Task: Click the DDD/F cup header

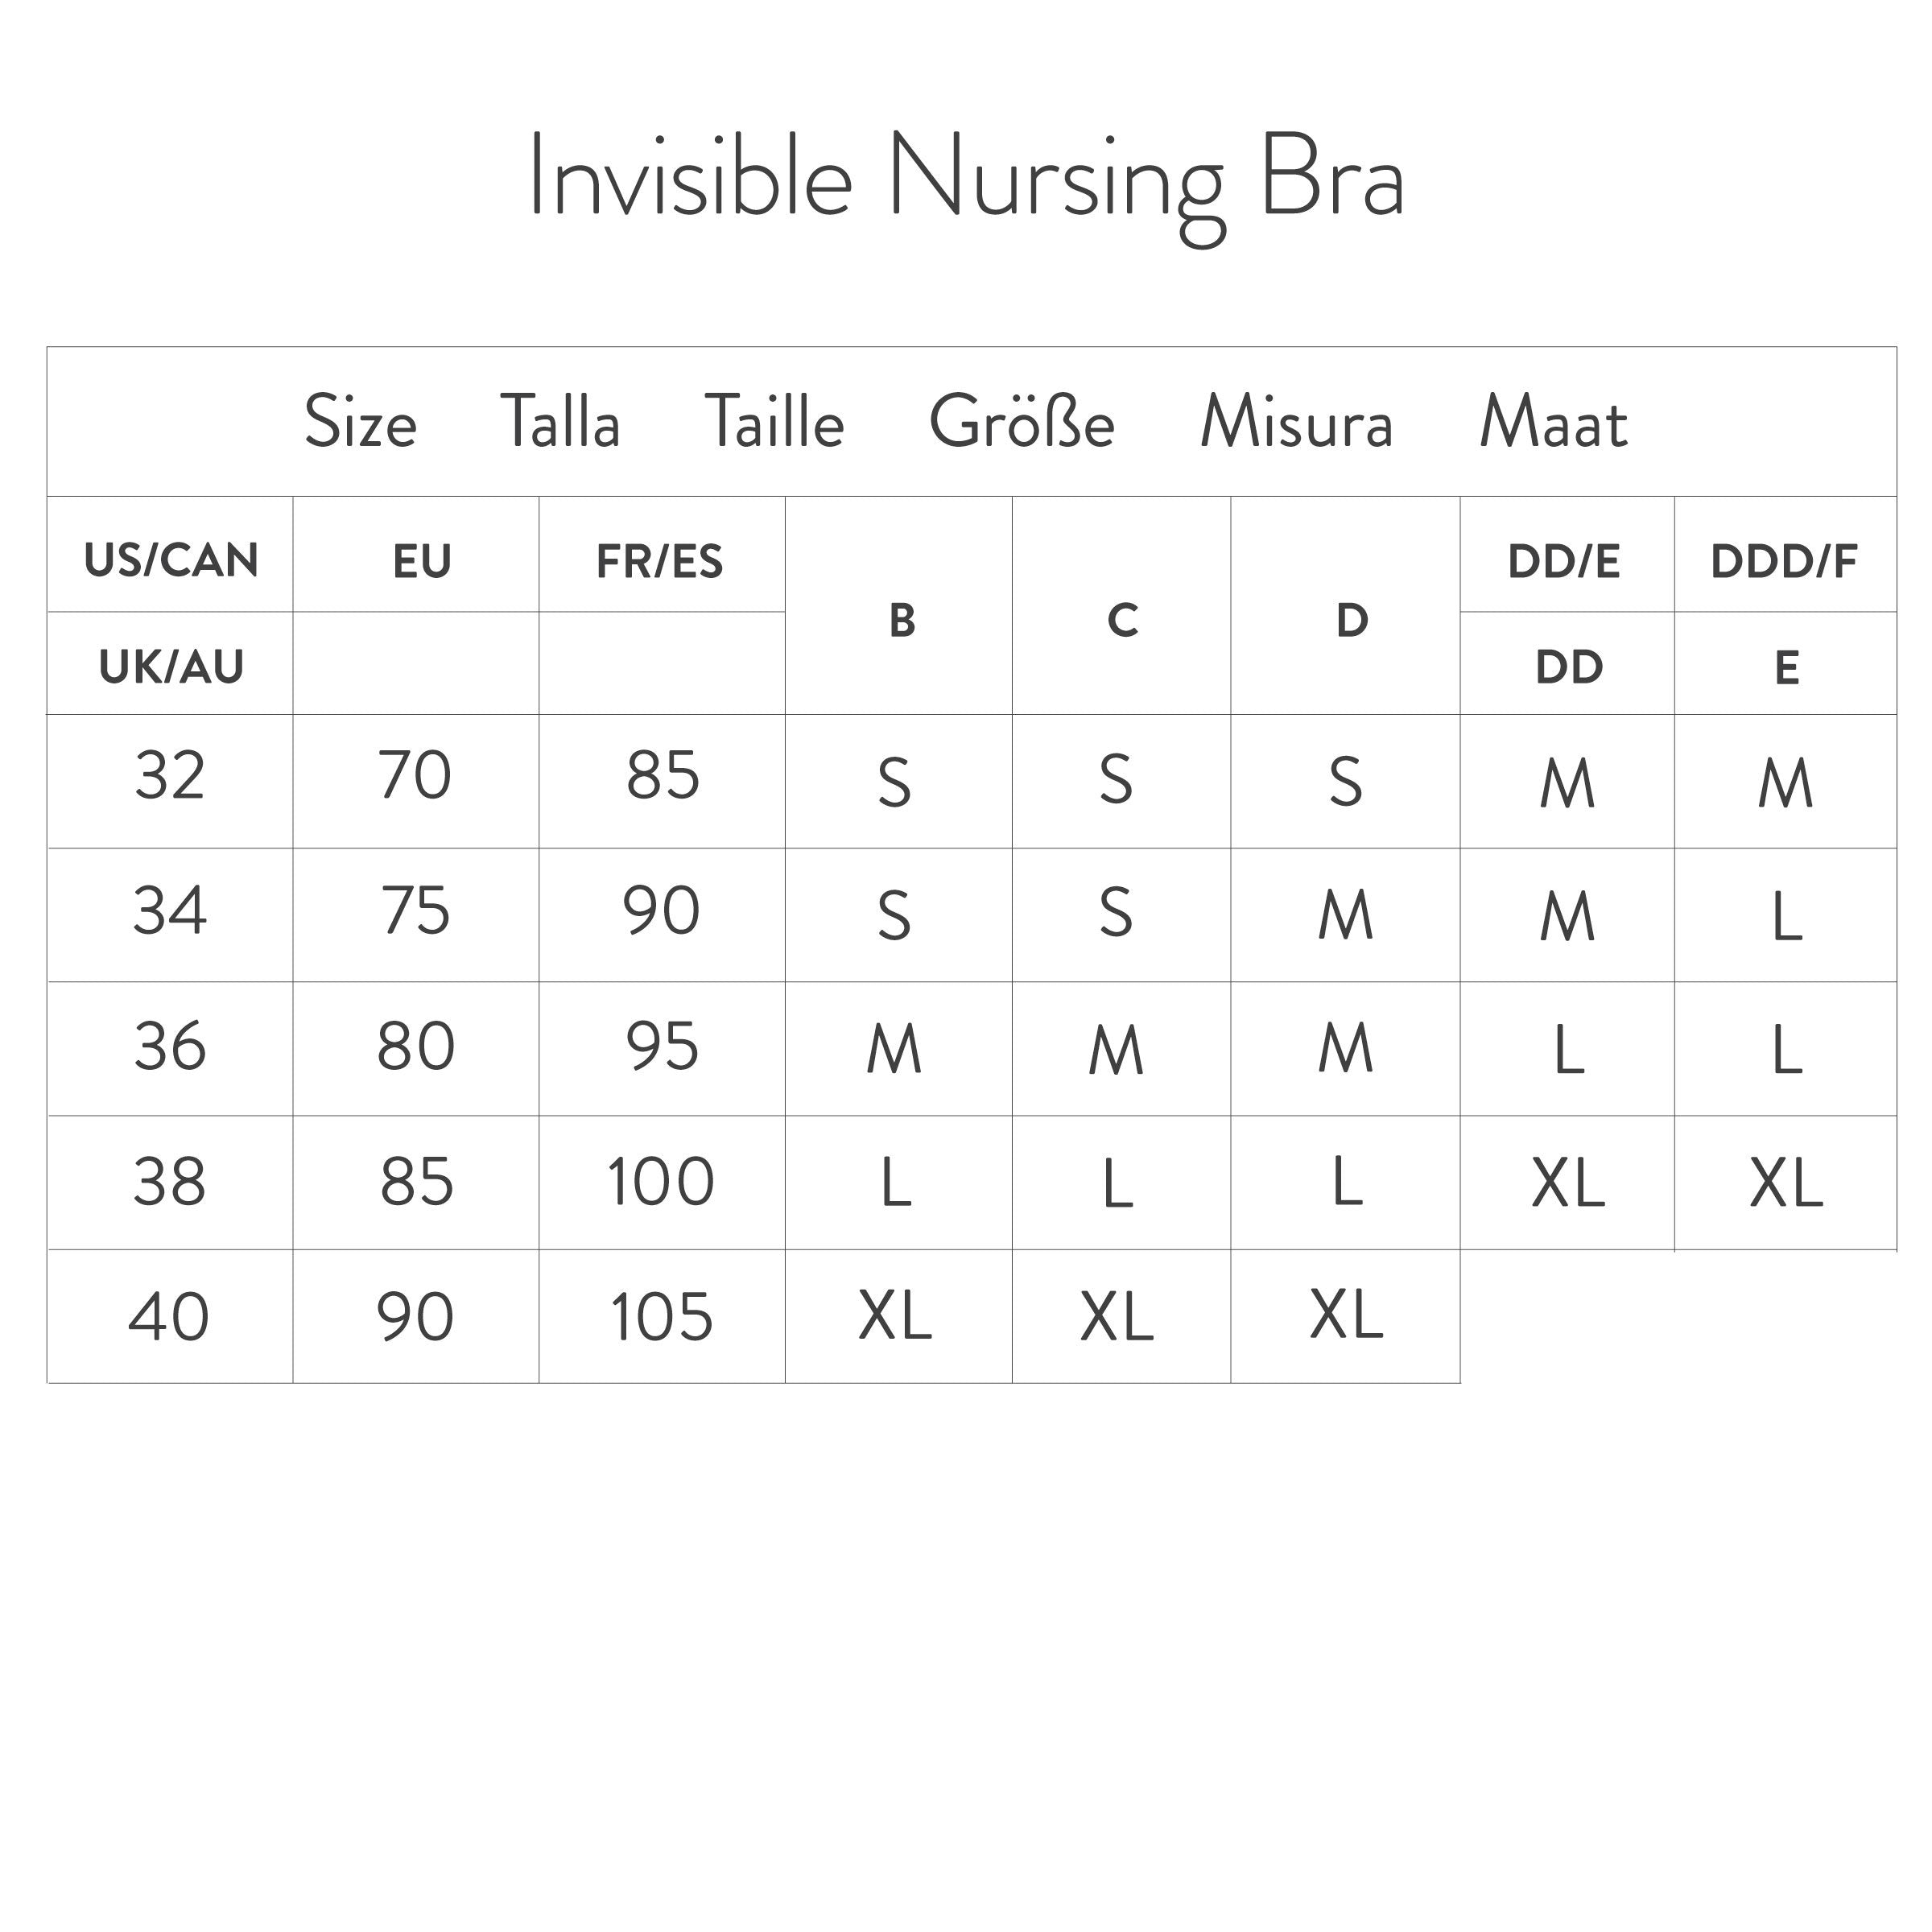Action: 1784,562
